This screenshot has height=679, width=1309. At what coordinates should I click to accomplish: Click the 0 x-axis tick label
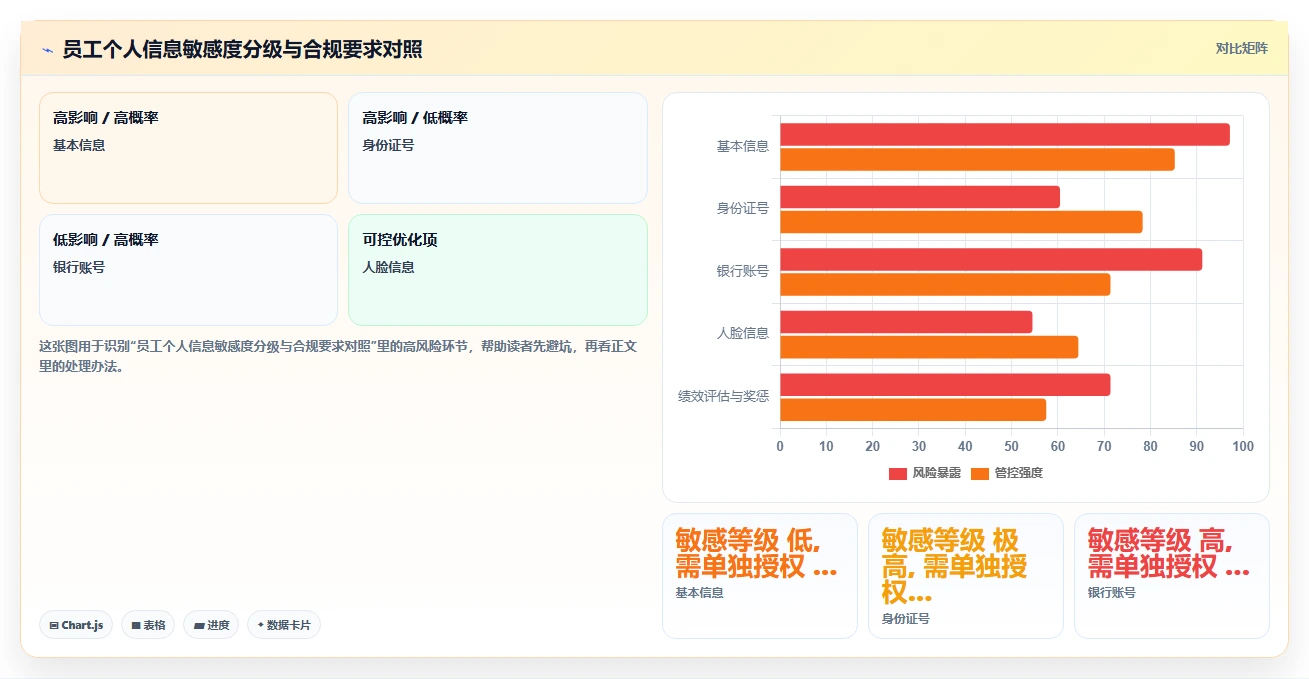click(780, 446)
